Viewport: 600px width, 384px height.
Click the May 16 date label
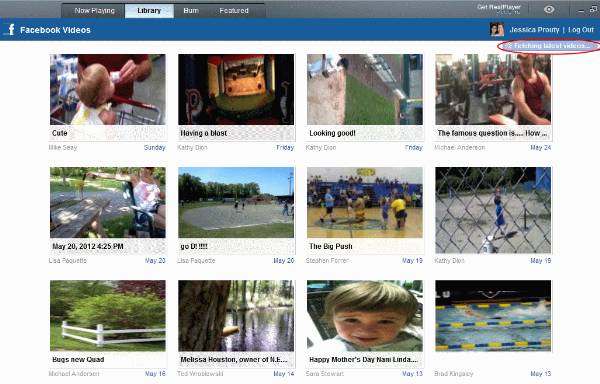[155, 374]
